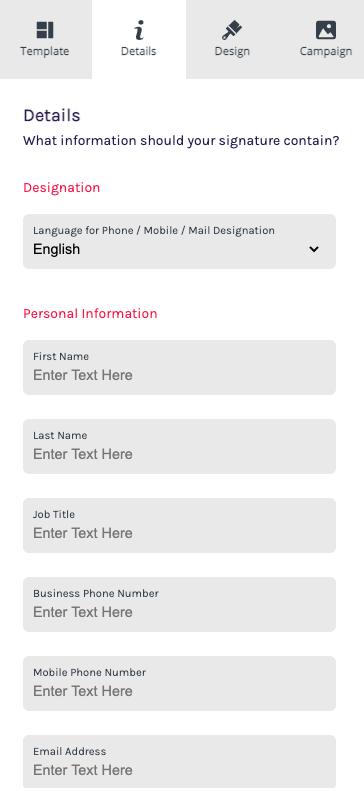
Task: Click the Details page heading
Action: click(x=52, y=115)
